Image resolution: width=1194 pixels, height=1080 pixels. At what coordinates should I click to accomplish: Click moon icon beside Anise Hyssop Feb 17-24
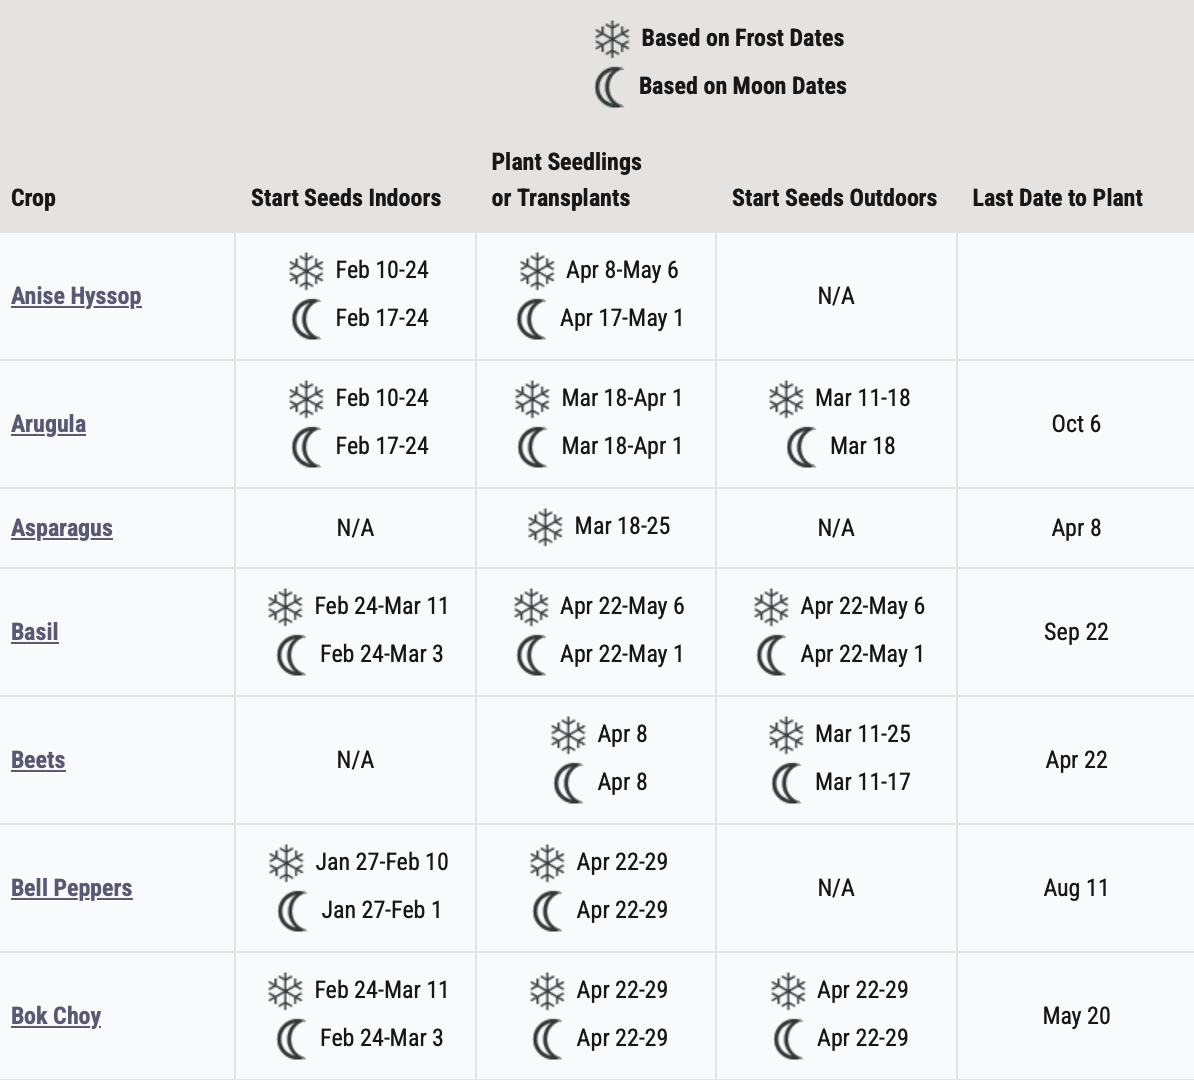point(306,319)
